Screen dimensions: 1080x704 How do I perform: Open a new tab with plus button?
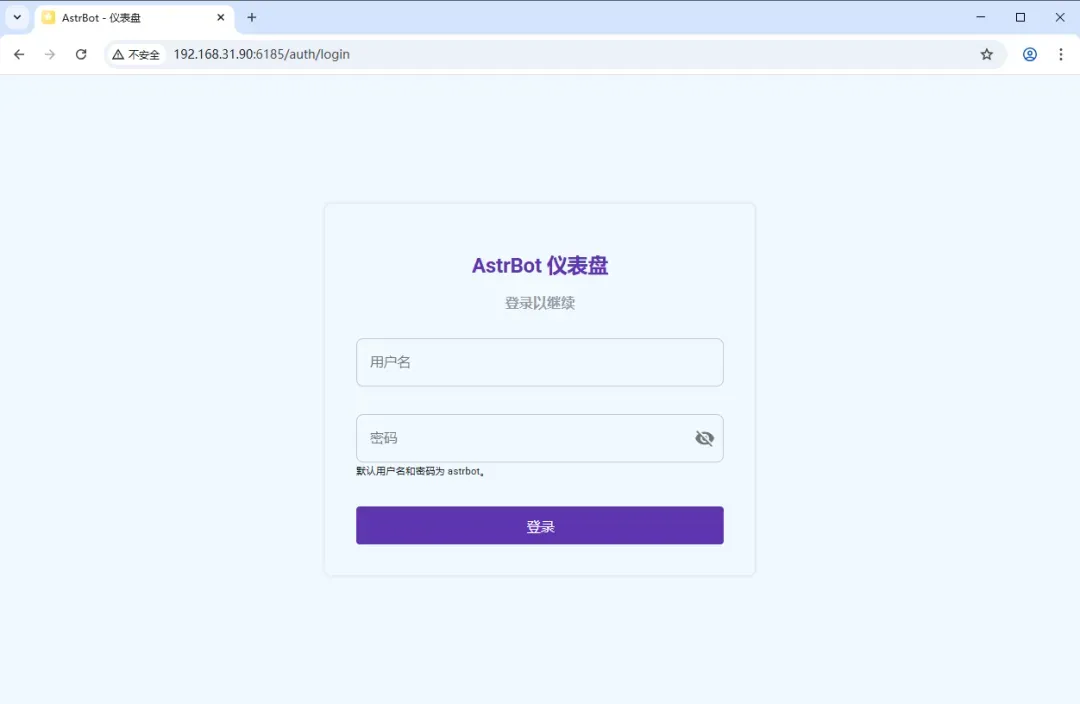pos(251,18)
